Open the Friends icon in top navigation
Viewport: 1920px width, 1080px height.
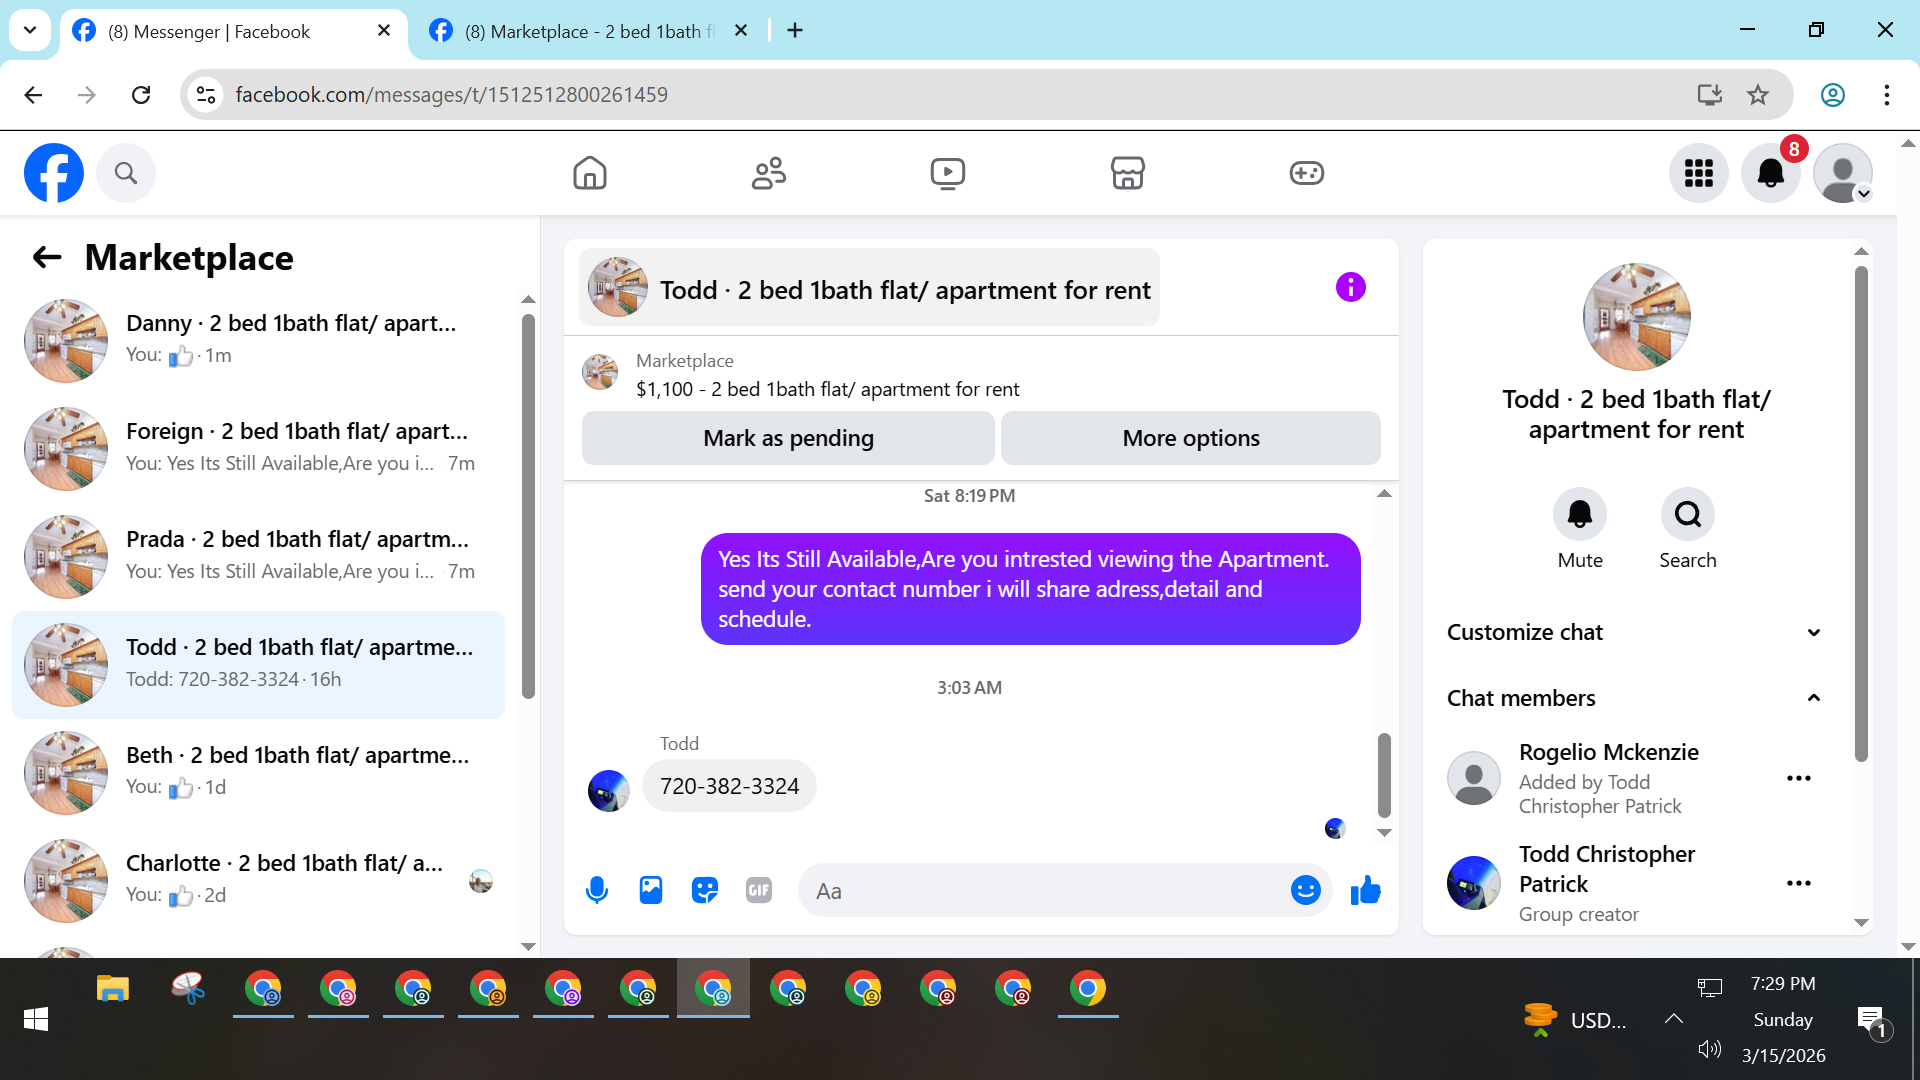click(769, 173)
